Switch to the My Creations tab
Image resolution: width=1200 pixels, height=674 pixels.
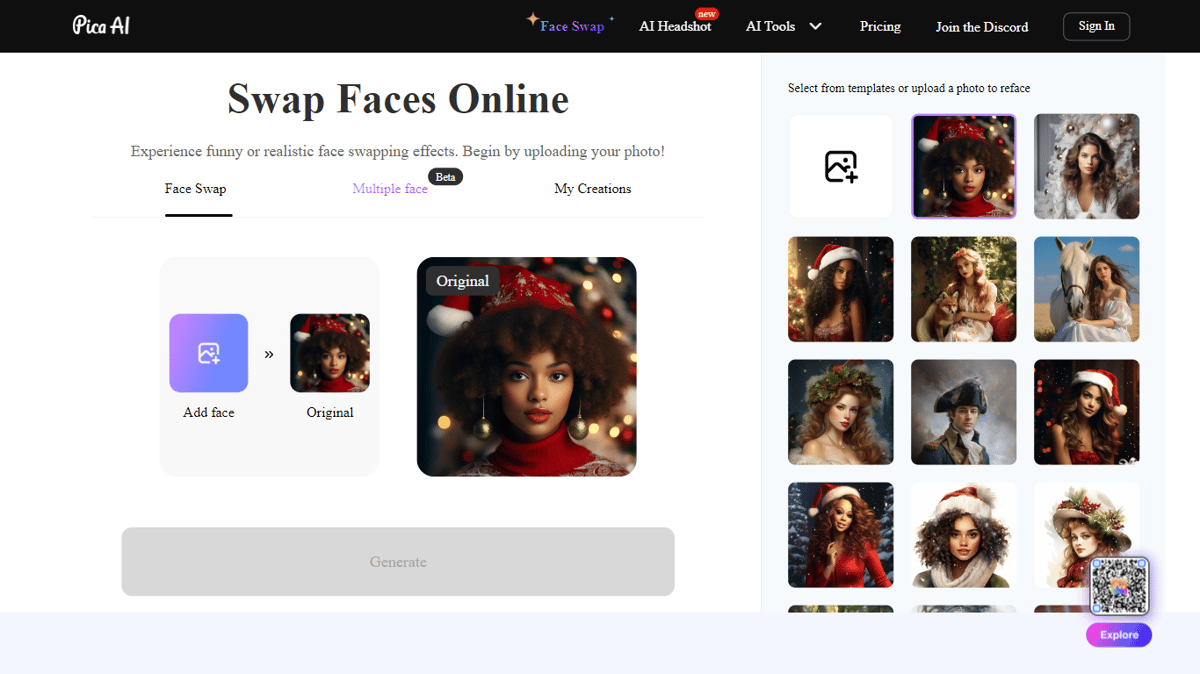(x=593, y=189)
